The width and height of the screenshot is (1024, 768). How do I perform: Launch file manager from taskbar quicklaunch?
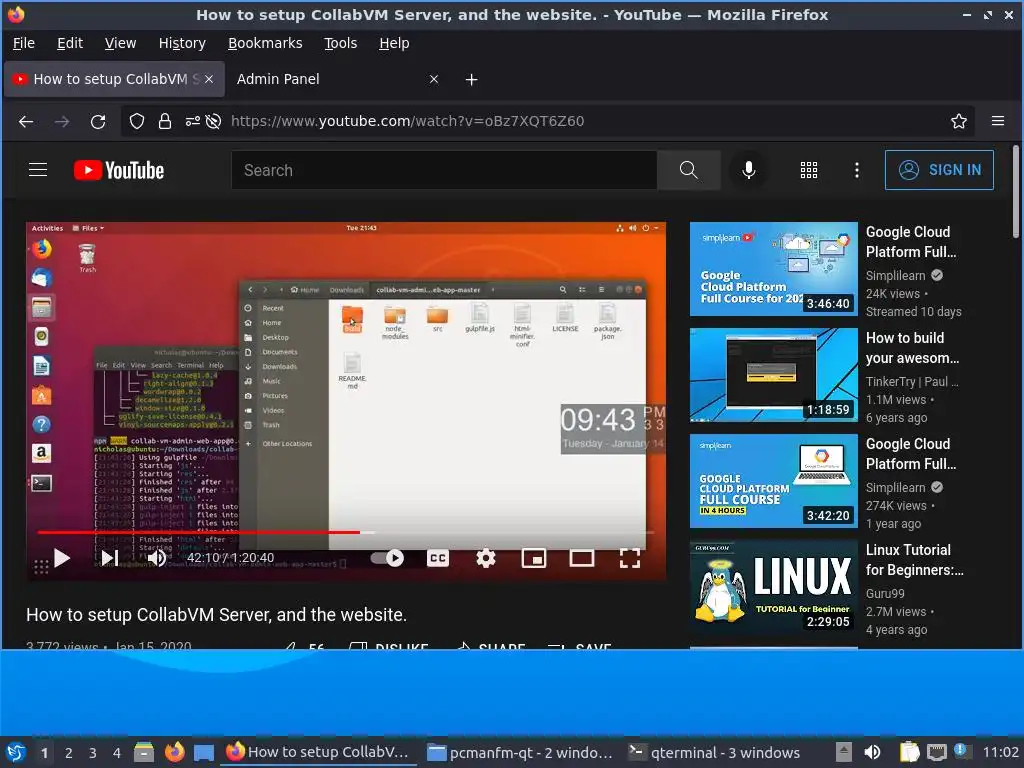click(x=144, y=752)
